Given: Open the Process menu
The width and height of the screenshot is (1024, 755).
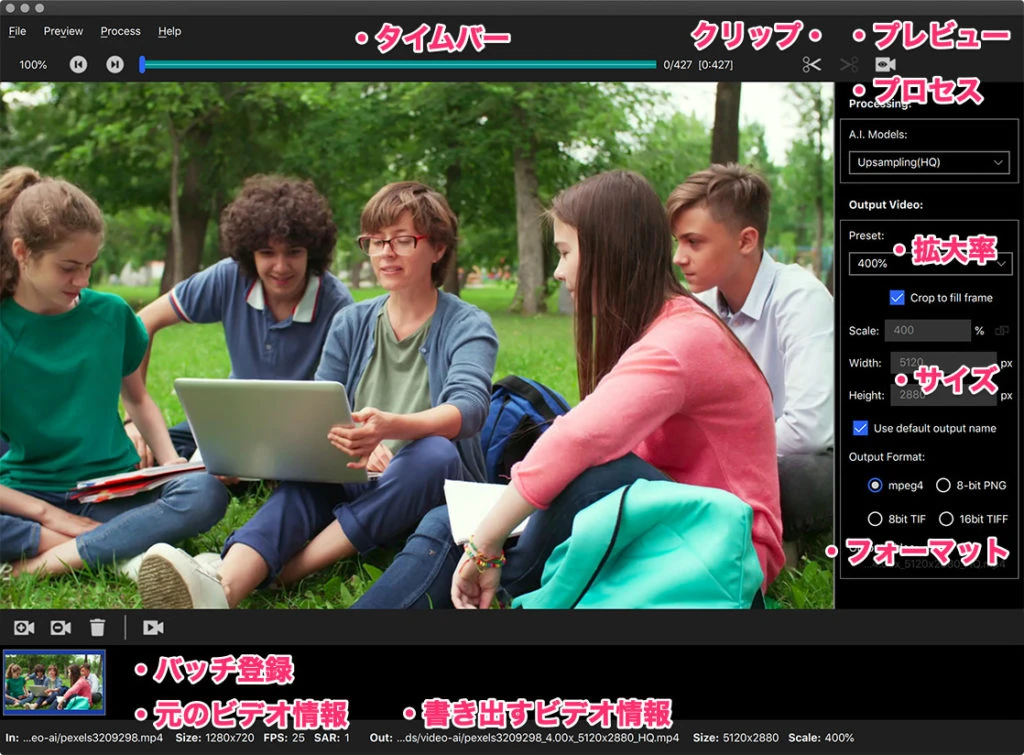Looking at the screenshot, I should [120, 31].
